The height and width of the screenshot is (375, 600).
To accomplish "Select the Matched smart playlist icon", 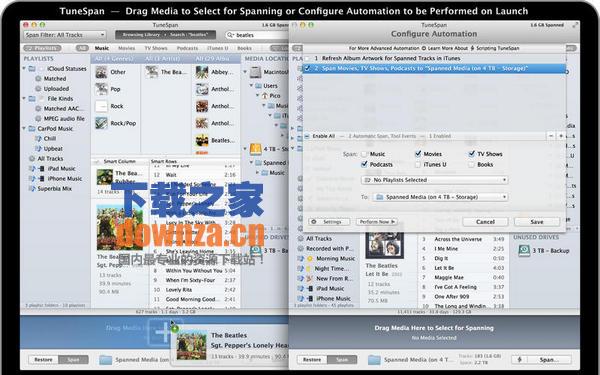I will (x=38, y=78).
